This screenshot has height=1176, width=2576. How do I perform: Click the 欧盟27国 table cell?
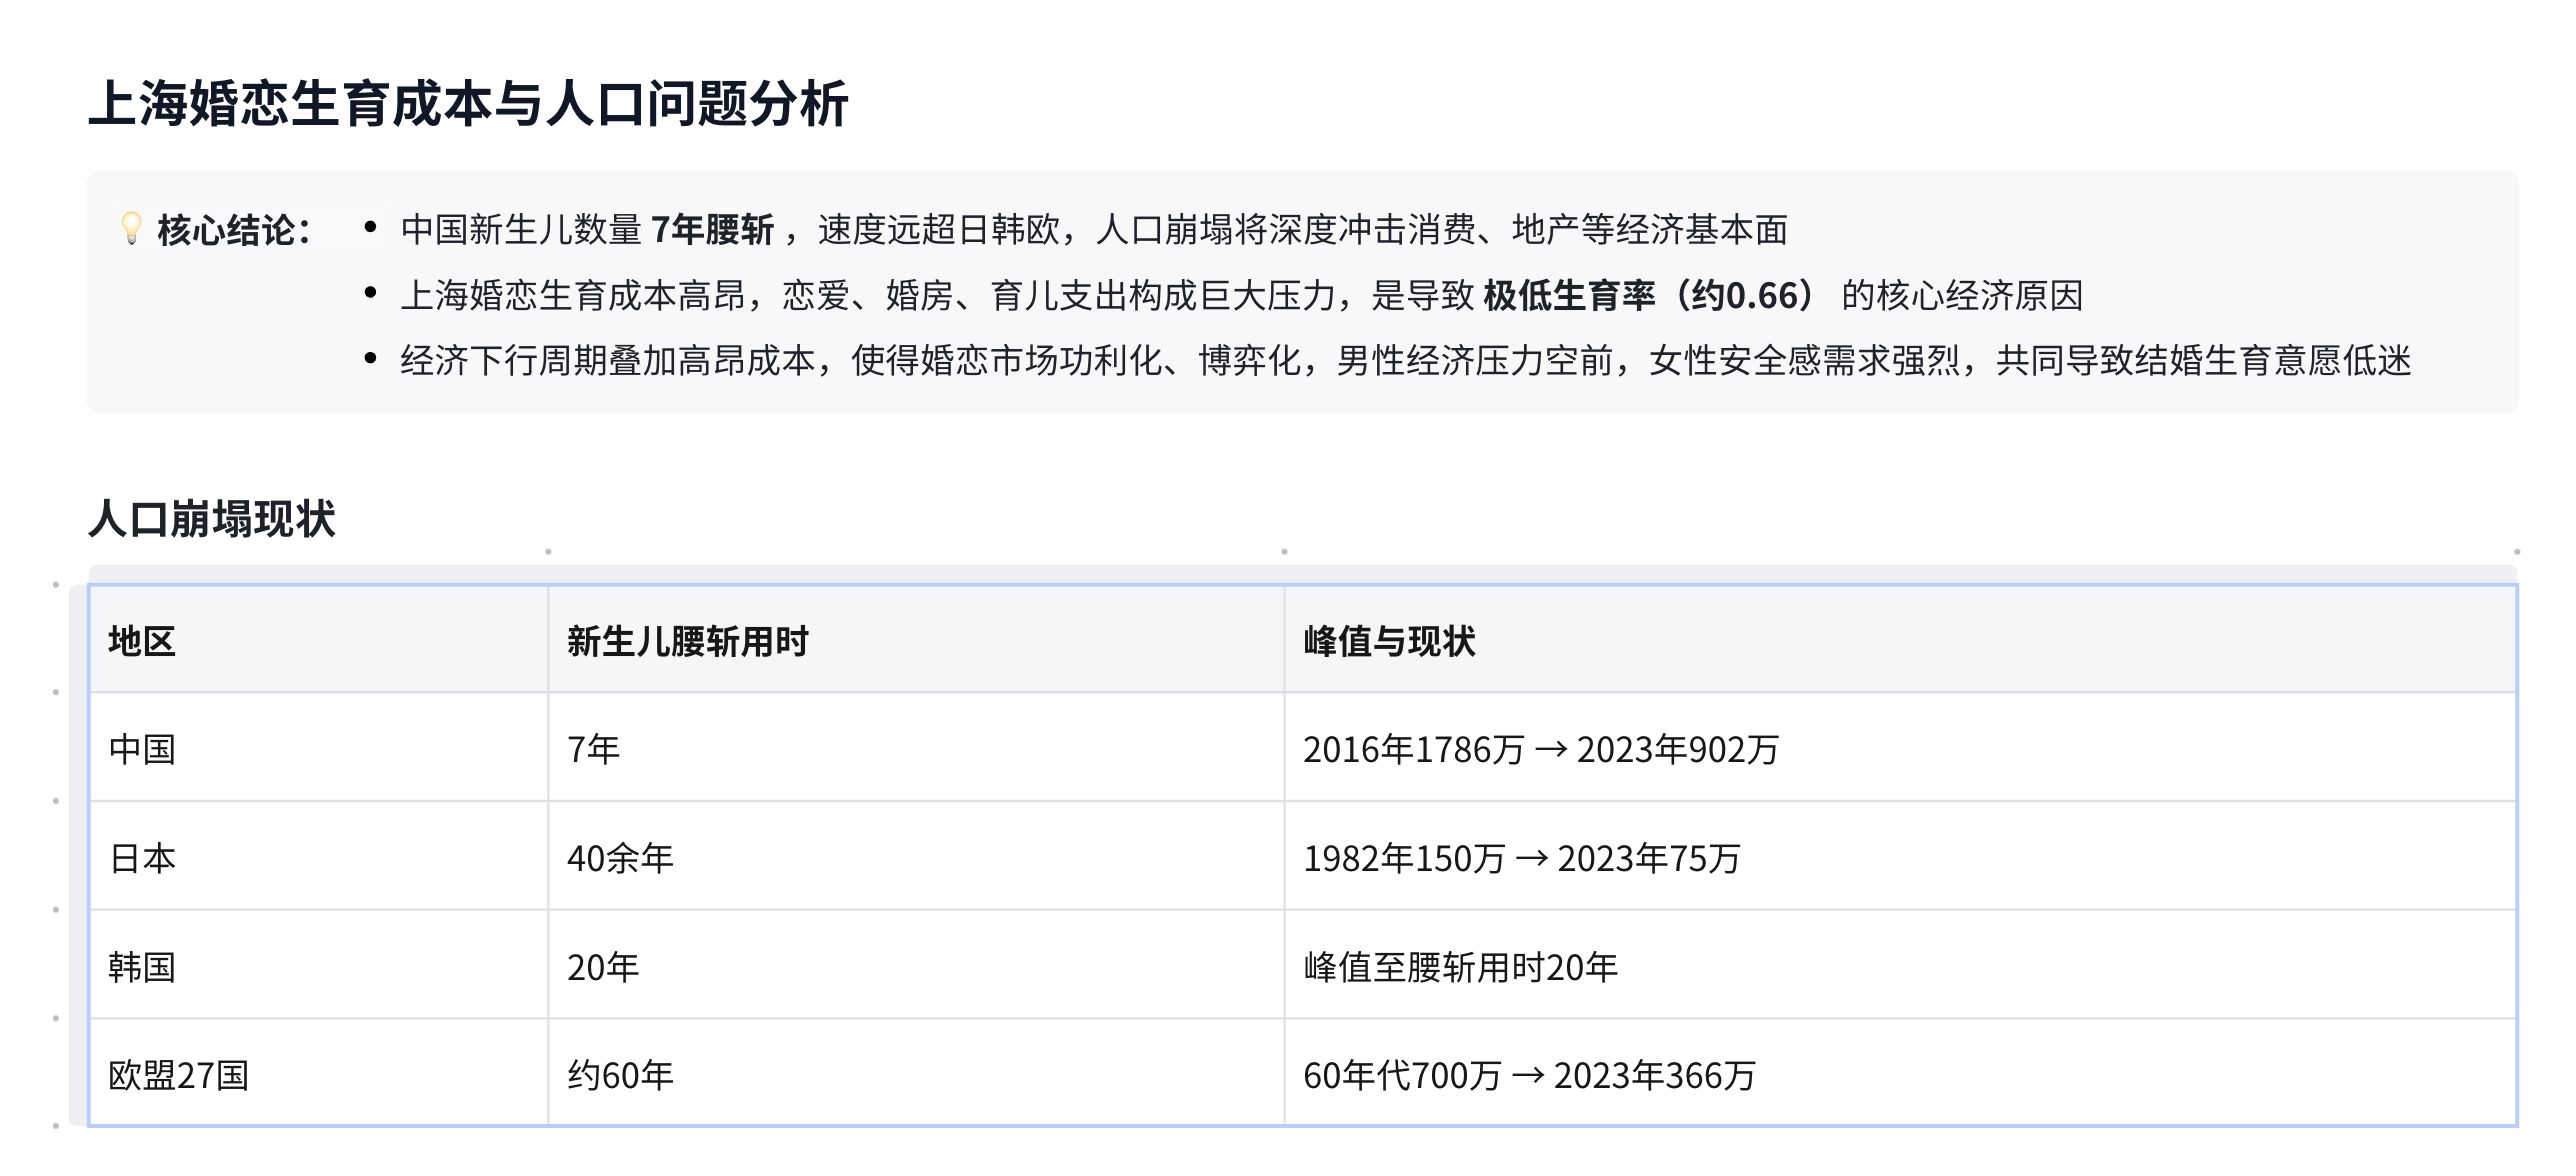point(319,1074)
